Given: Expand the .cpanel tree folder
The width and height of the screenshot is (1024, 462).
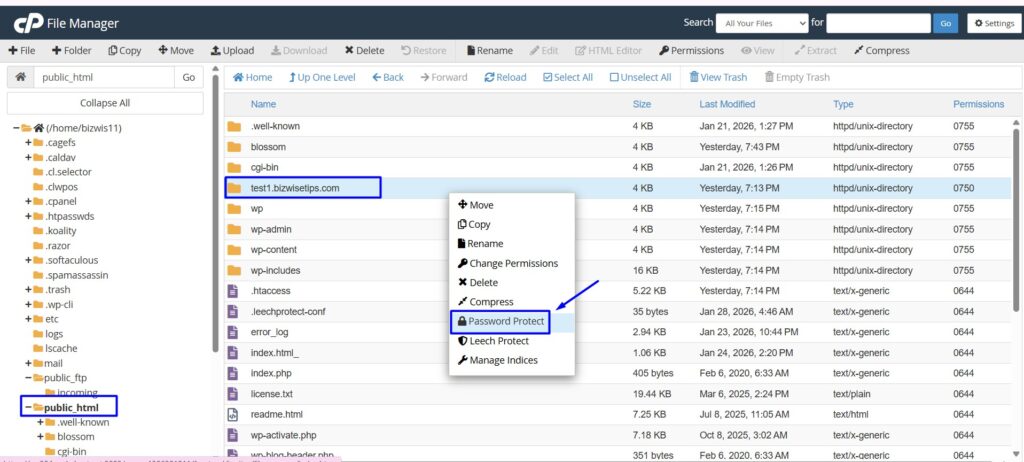Looking at the screenshot, I should (x=28, y=201).
